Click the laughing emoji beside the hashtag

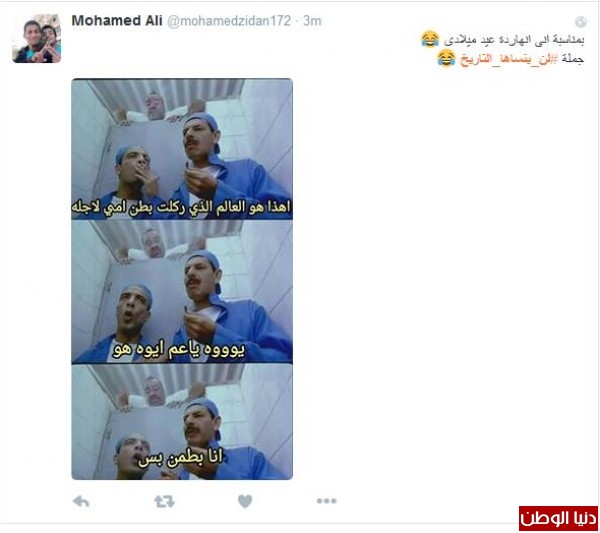pos(446,58)
